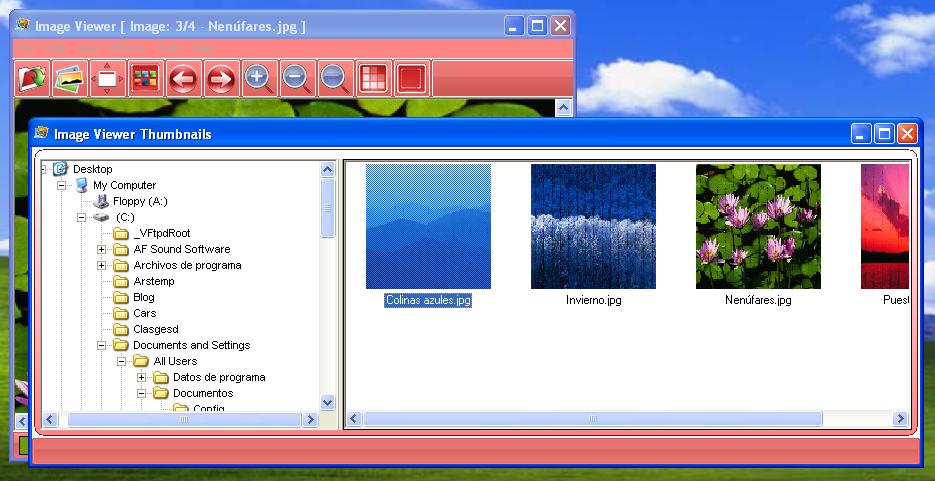Collapse the Desktop tree node
Image resolution: width=935 pixels, height=481 pixels.
44,169
